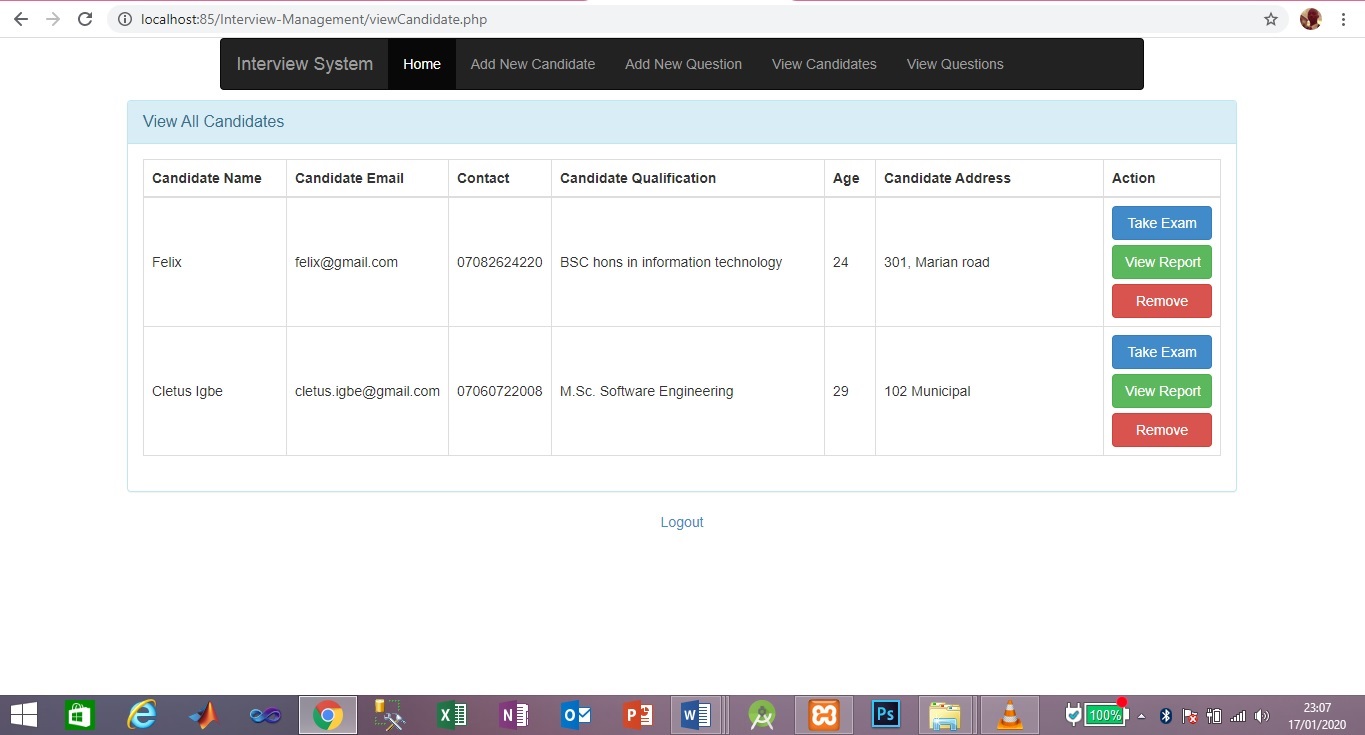Open the volume control from the tray
The width and height of the screenshot is (1365, 735).
(x=1260, y=715)
